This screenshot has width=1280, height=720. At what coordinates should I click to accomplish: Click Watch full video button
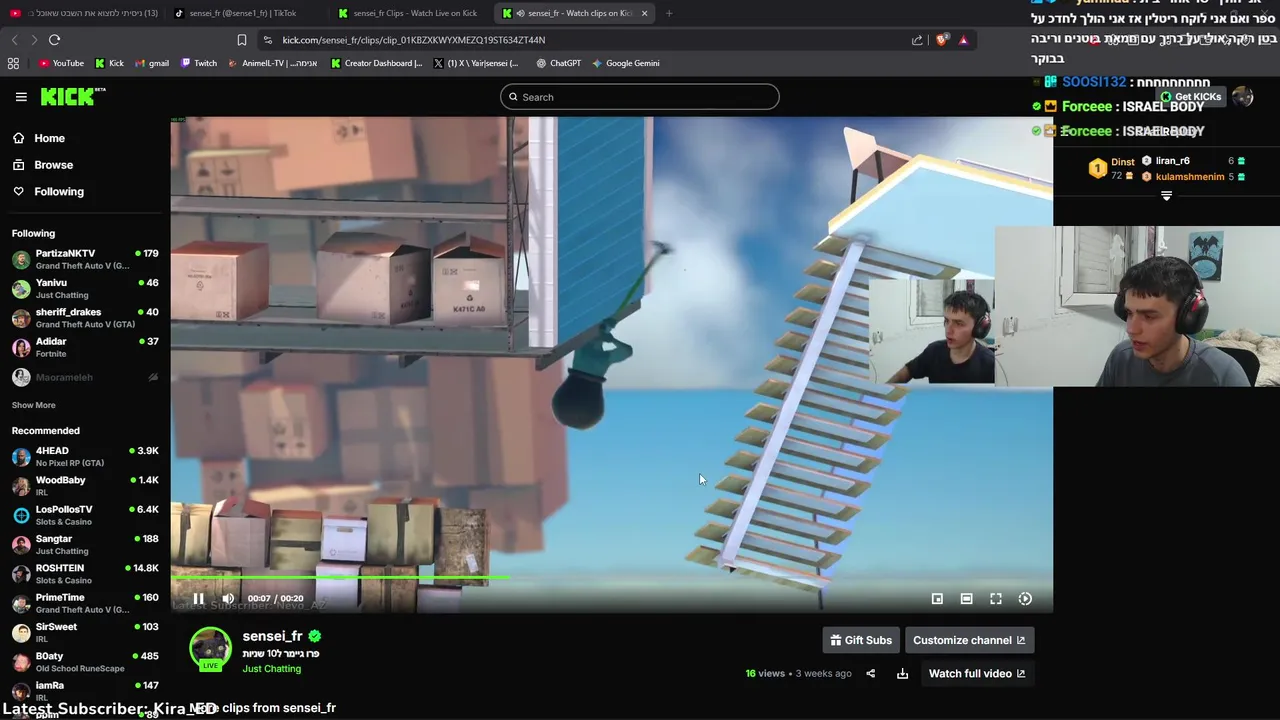coord(977,674)
